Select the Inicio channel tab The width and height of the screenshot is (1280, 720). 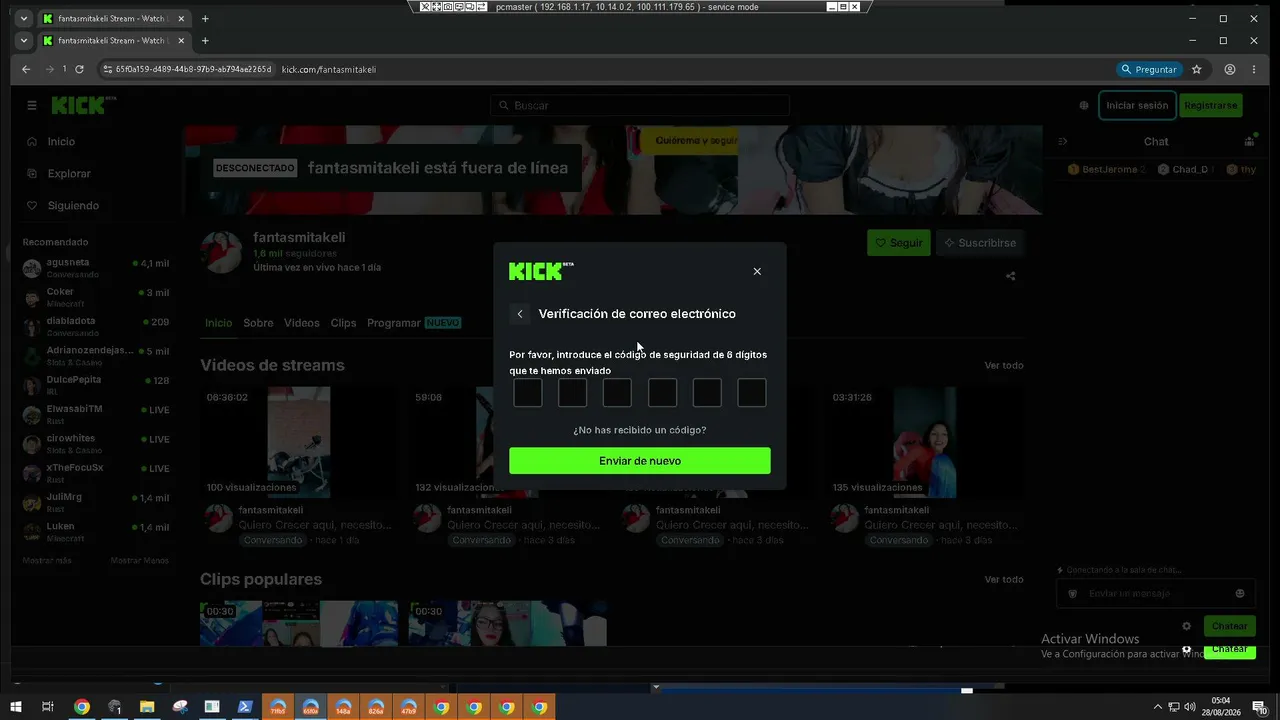click(x=218, y=323)
